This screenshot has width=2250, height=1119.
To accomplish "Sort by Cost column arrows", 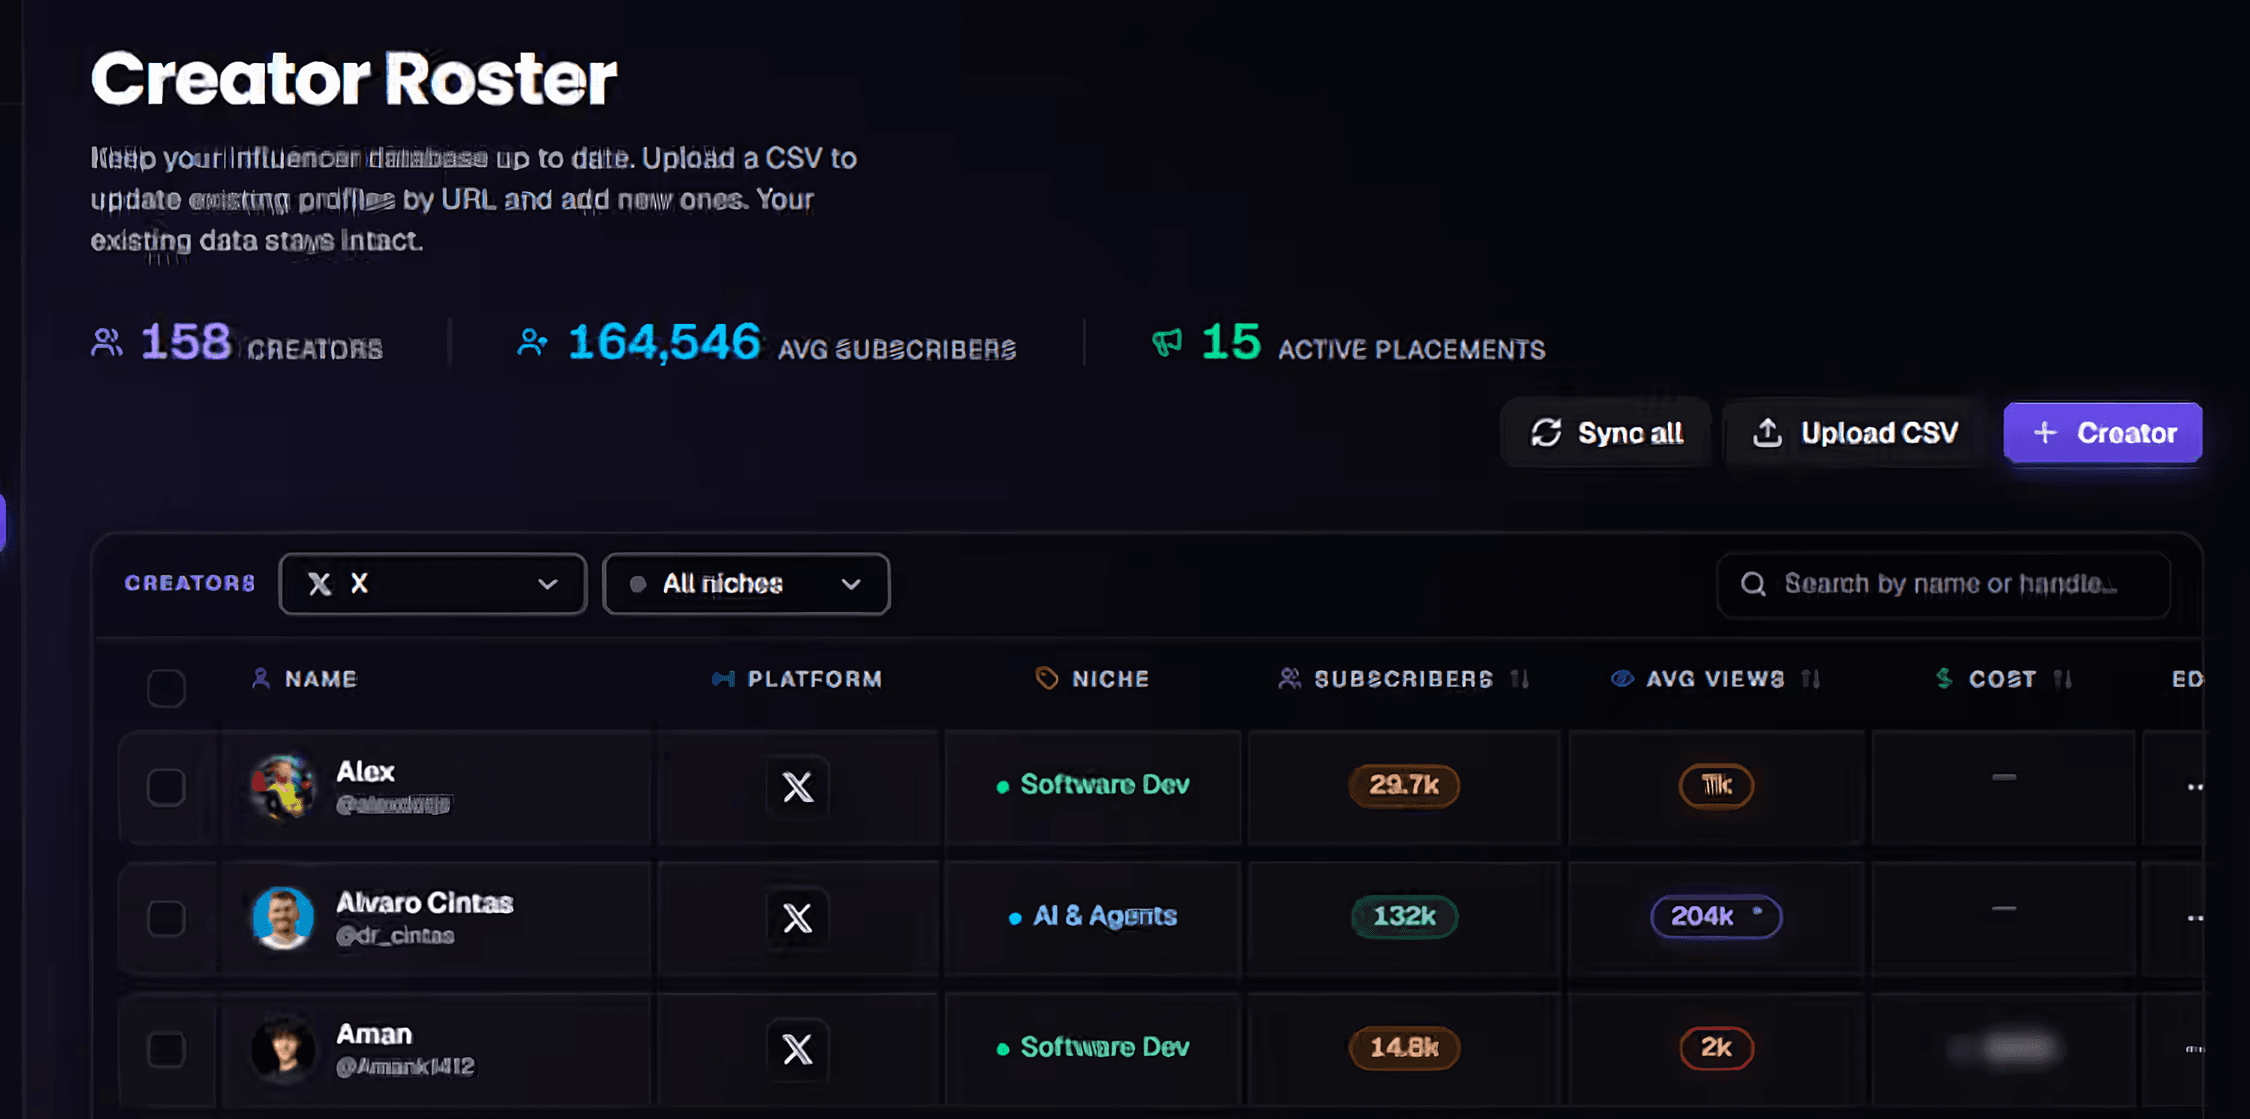I will (x=2062, y=679).
